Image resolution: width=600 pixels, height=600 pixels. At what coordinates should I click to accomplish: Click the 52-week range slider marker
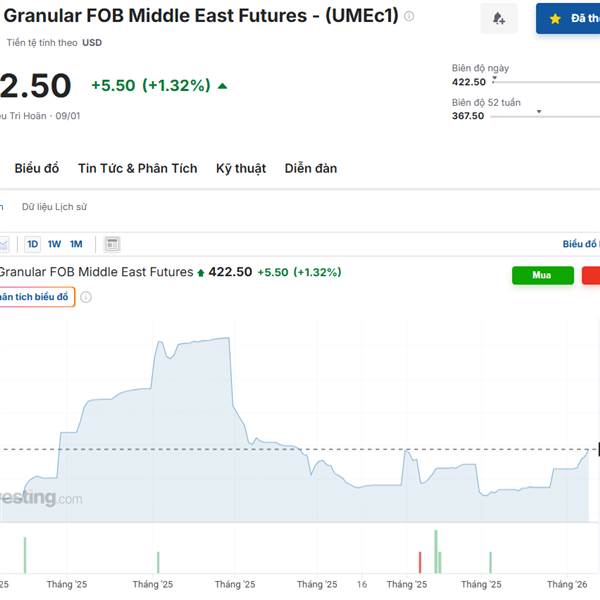pos(539,112)
